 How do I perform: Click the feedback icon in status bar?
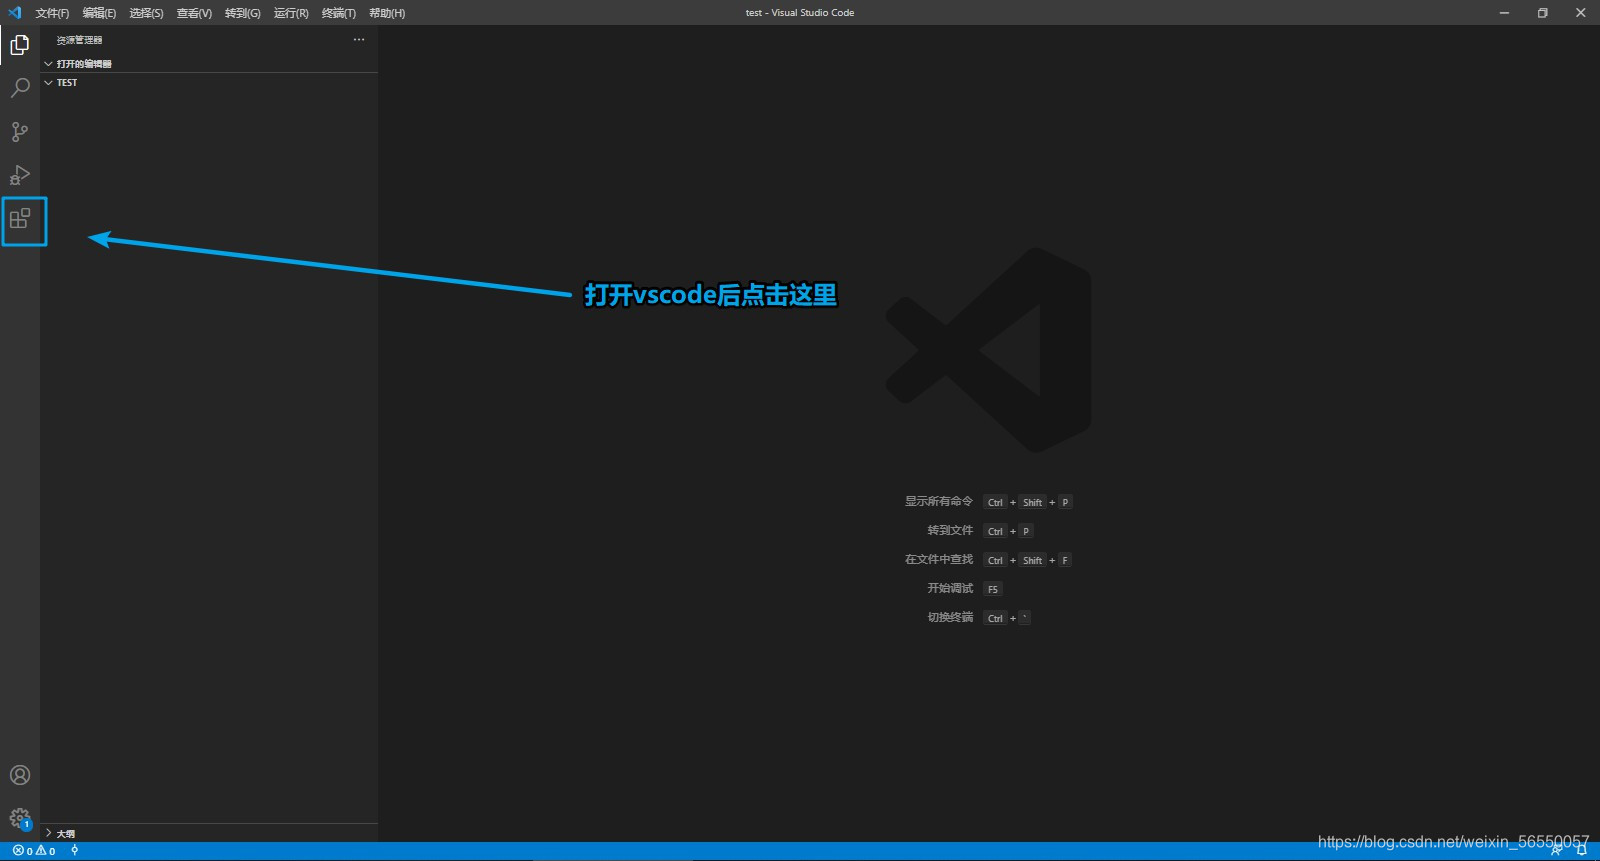(x=1556, y=851)
